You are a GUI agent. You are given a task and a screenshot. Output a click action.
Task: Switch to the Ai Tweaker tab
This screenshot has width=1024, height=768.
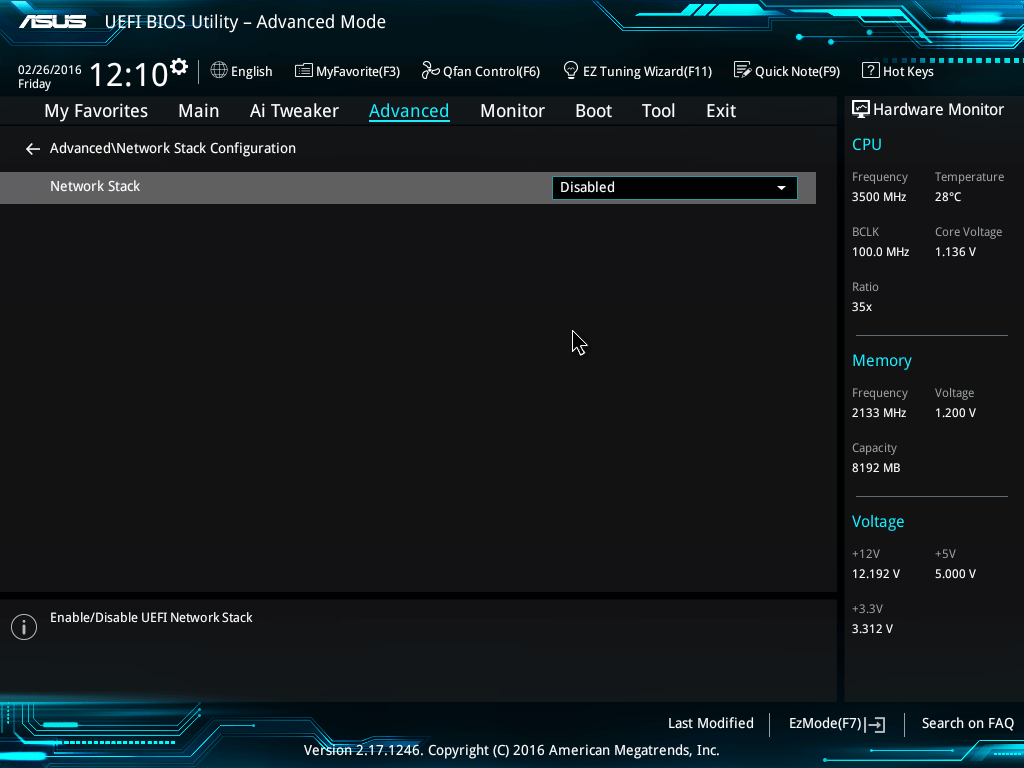[x=294, y=111]
